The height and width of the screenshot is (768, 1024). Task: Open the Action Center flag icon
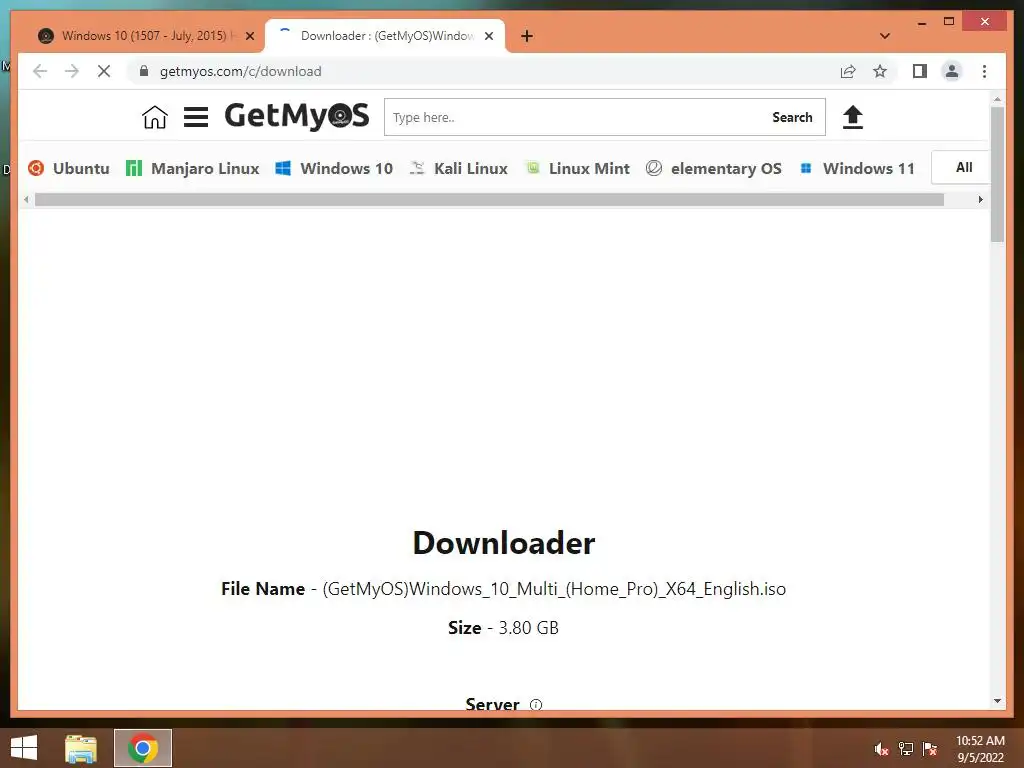930,748
